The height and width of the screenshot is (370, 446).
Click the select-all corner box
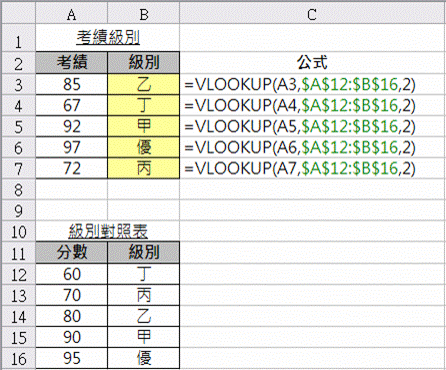pos(18,14)
